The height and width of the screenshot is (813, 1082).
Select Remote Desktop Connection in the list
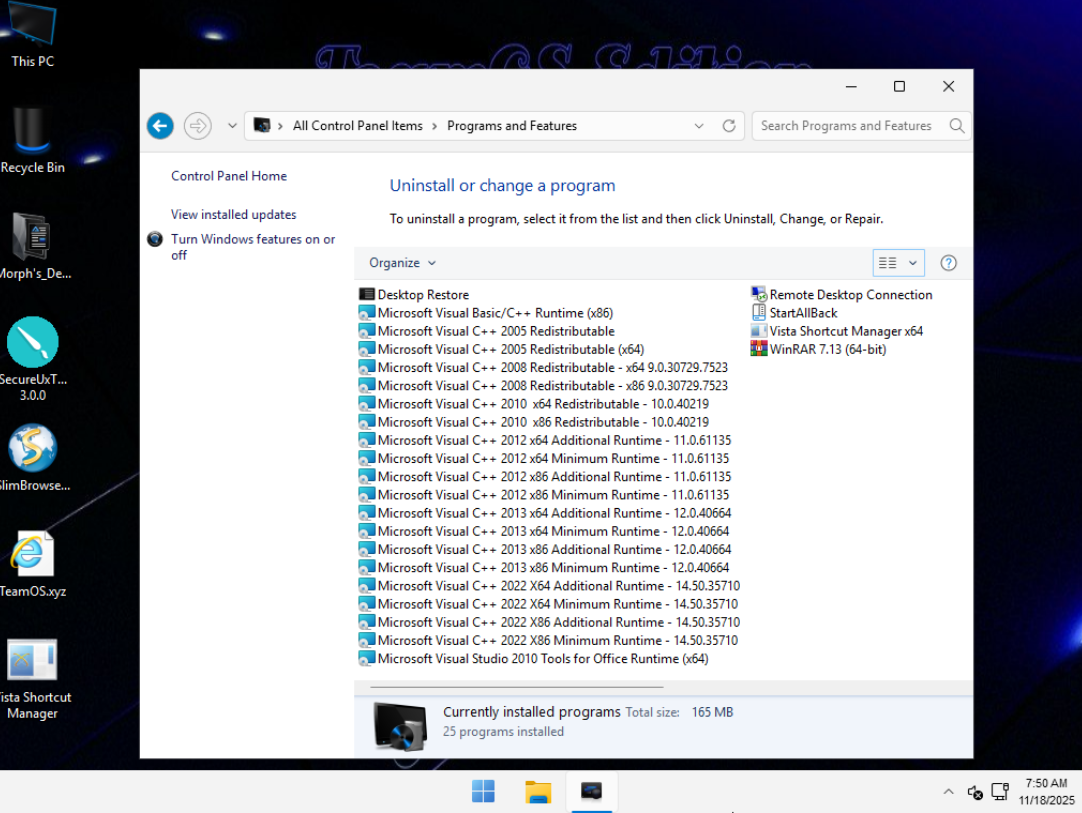pyautogui.click(x=850, y=295)
